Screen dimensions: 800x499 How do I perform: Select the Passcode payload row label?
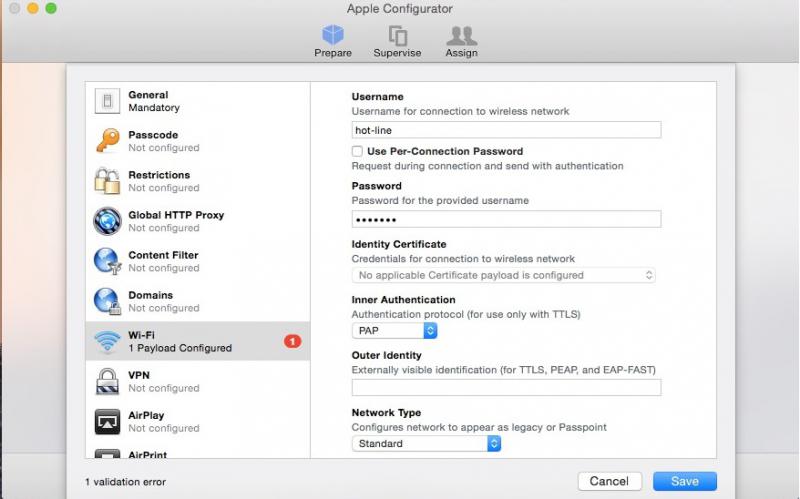click(153, 135)
